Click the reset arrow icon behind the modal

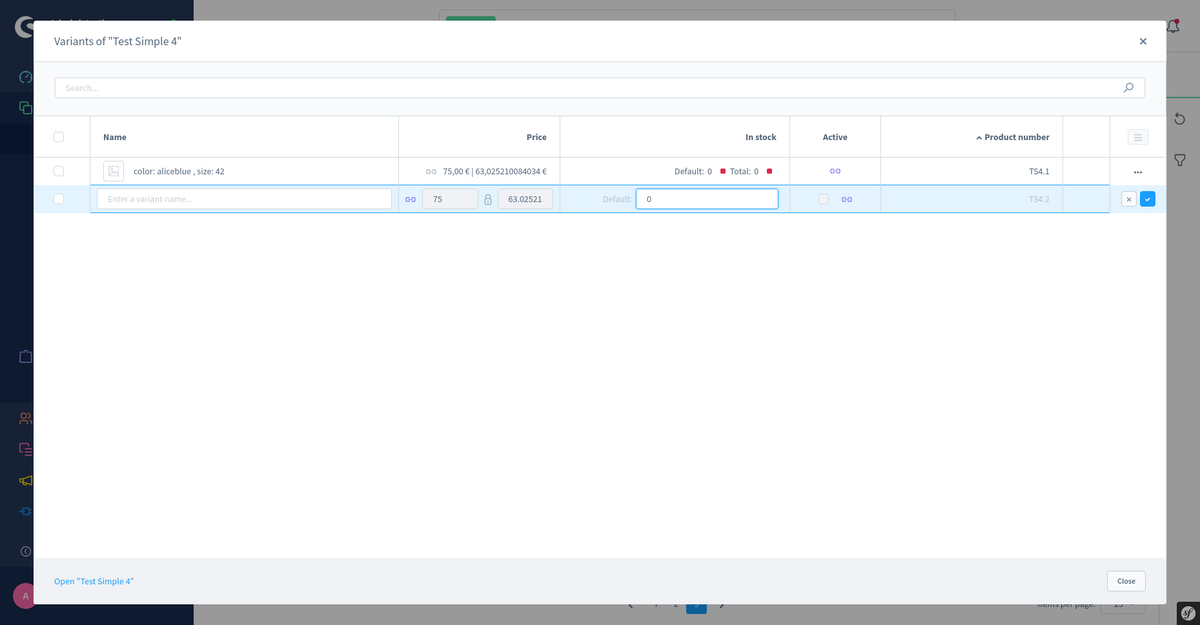coord(1180,119)
